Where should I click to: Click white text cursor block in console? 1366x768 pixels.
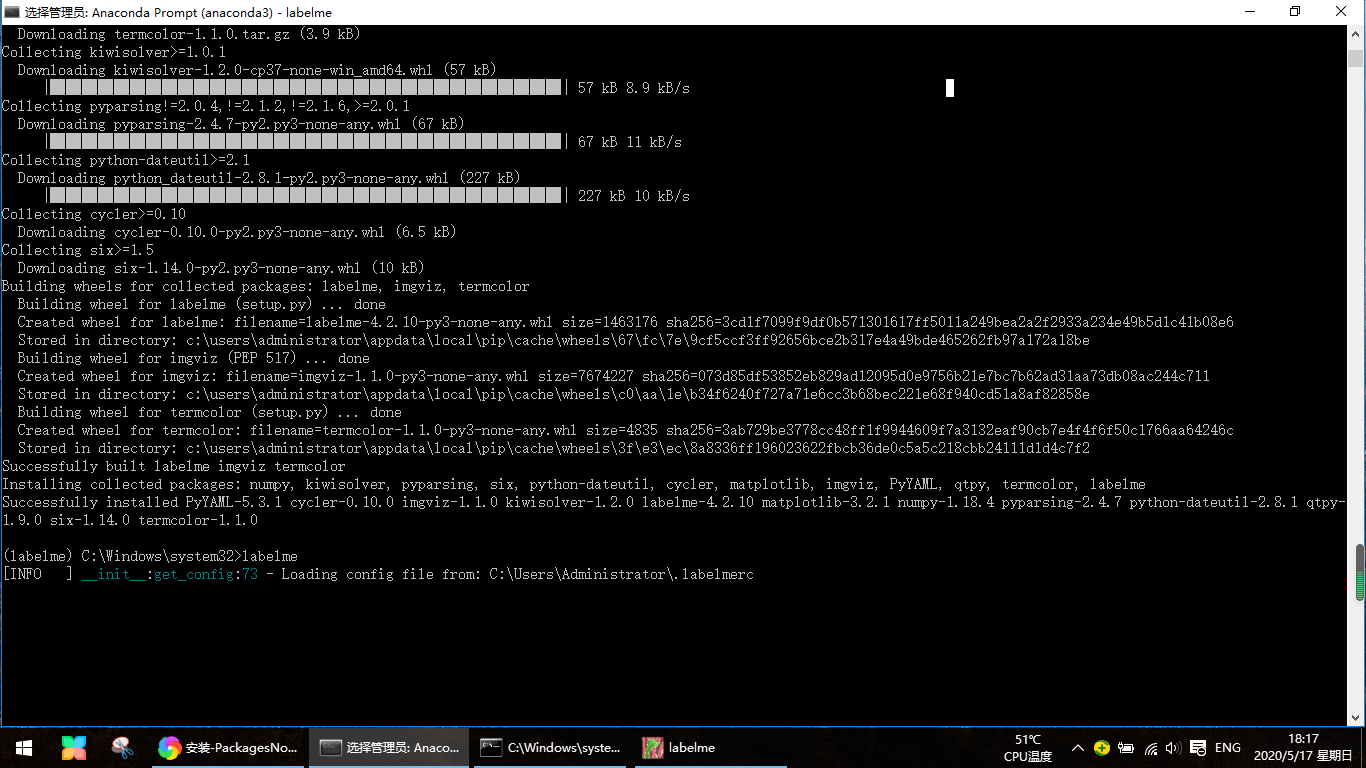click(950, 88)
